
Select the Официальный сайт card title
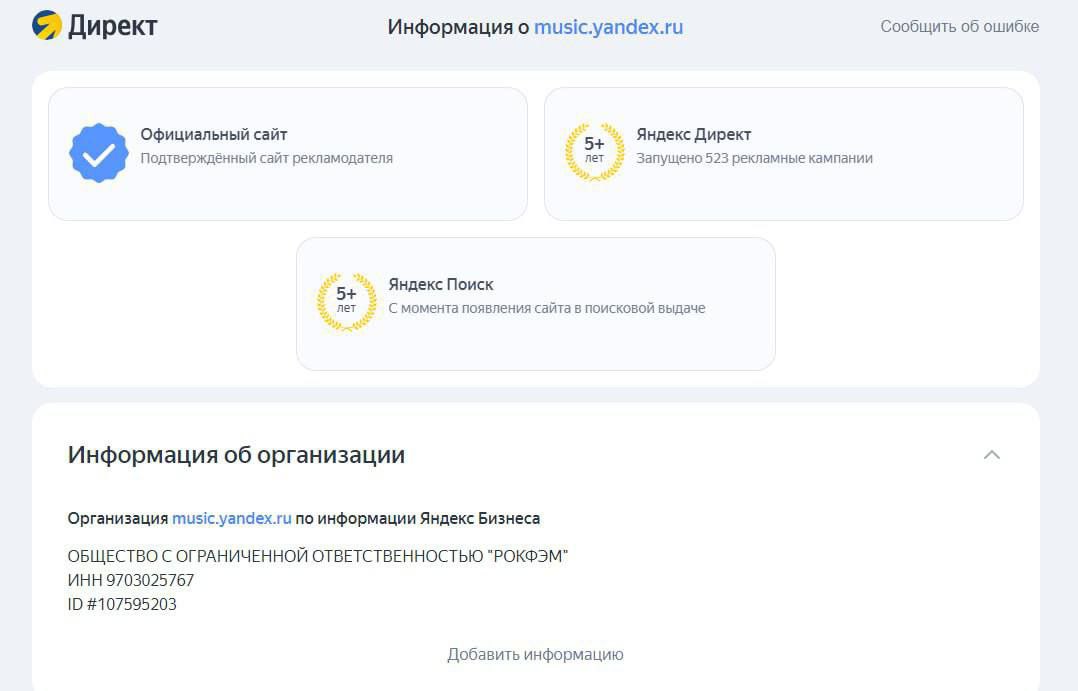pyautogui.click(x=214, y=134)
